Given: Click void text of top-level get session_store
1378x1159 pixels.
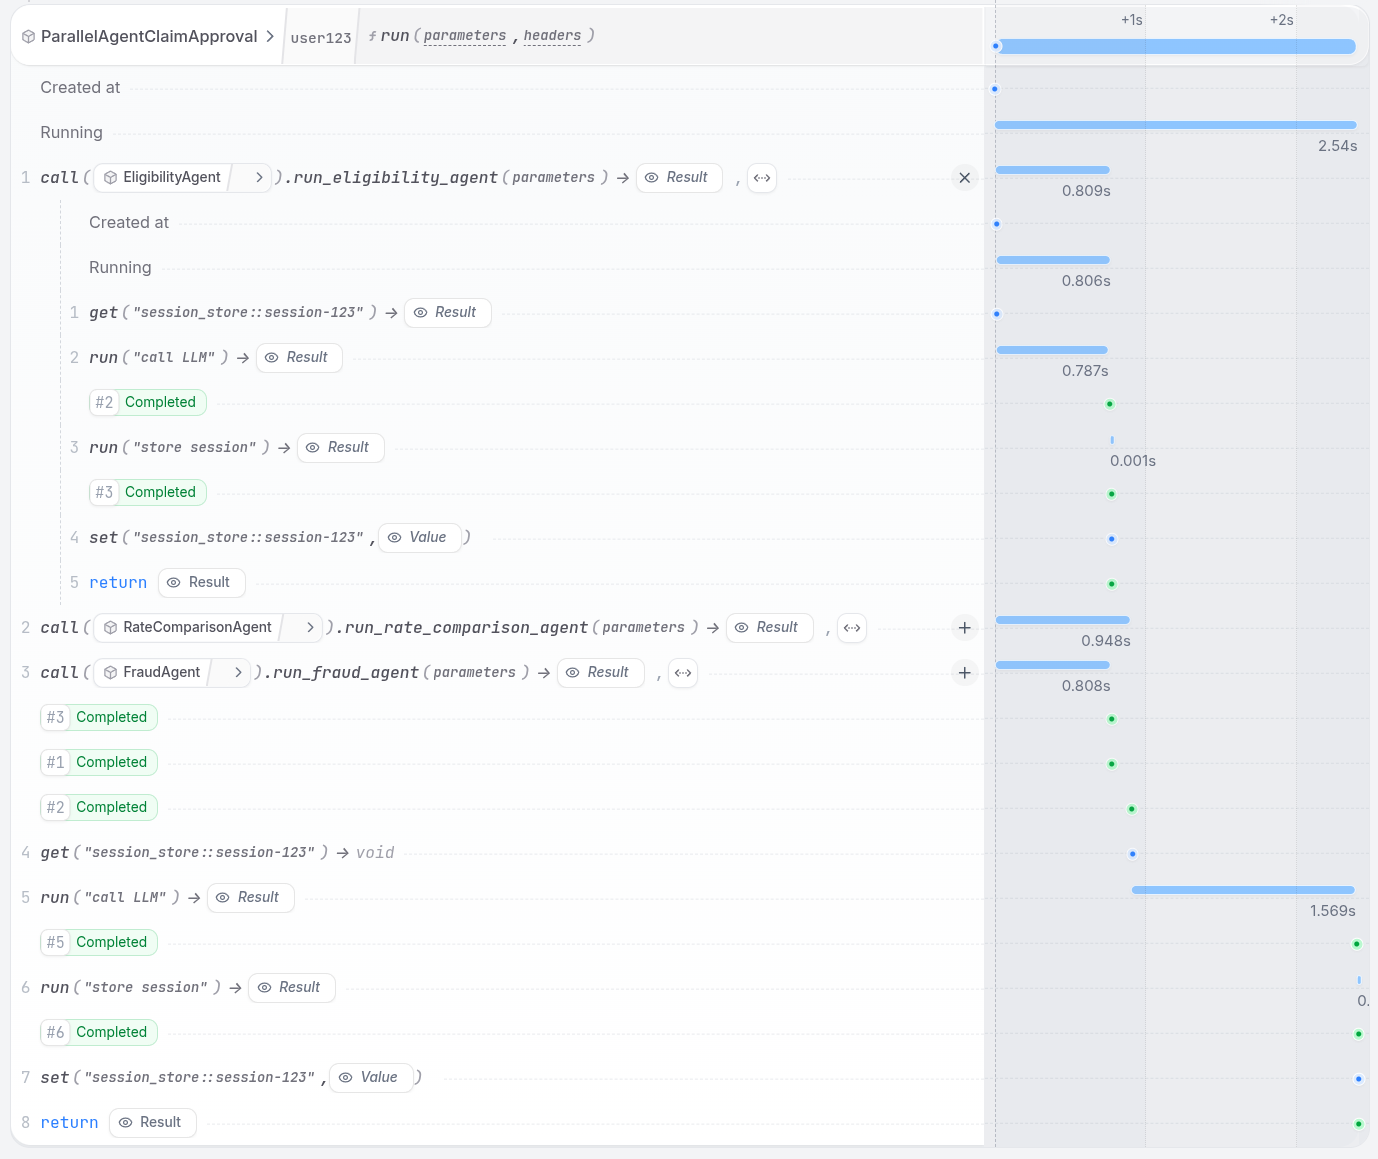Looking at the screenshot, I should coord(375,852).
